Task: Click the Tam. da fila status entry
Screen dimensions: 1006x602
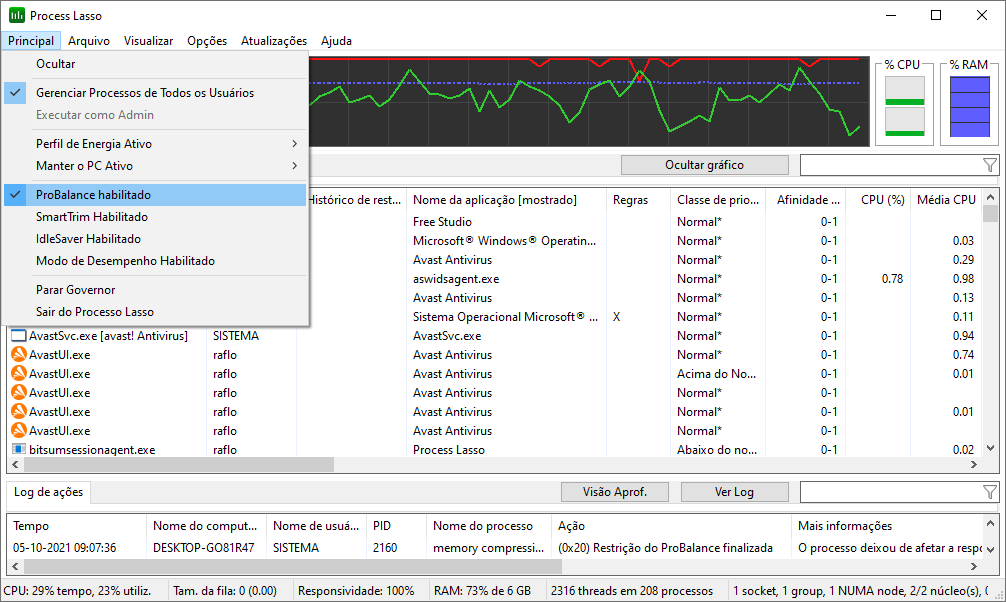Action: tap(225, 591)
